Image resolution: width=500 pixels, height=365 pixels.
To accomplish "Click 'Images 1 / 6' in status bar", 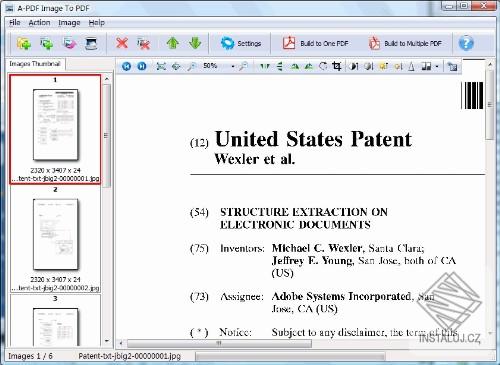I will (30, 356).
